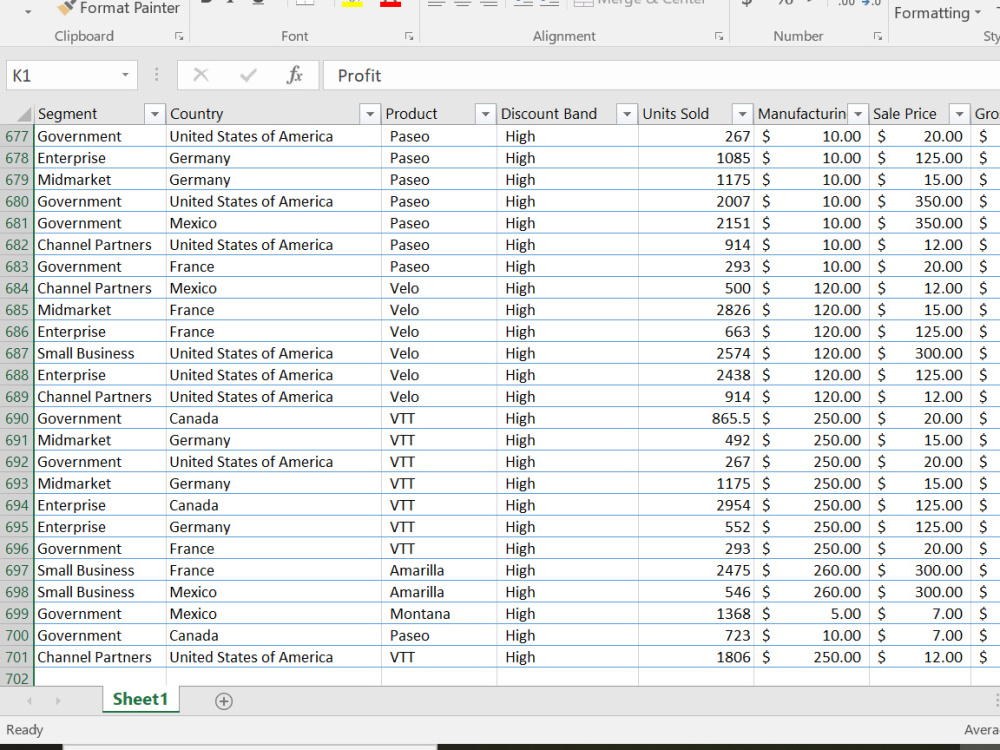Open the Sale Price column filter dropdown
The width and height of the screenshot is (1000, 750).
point(959,113)
